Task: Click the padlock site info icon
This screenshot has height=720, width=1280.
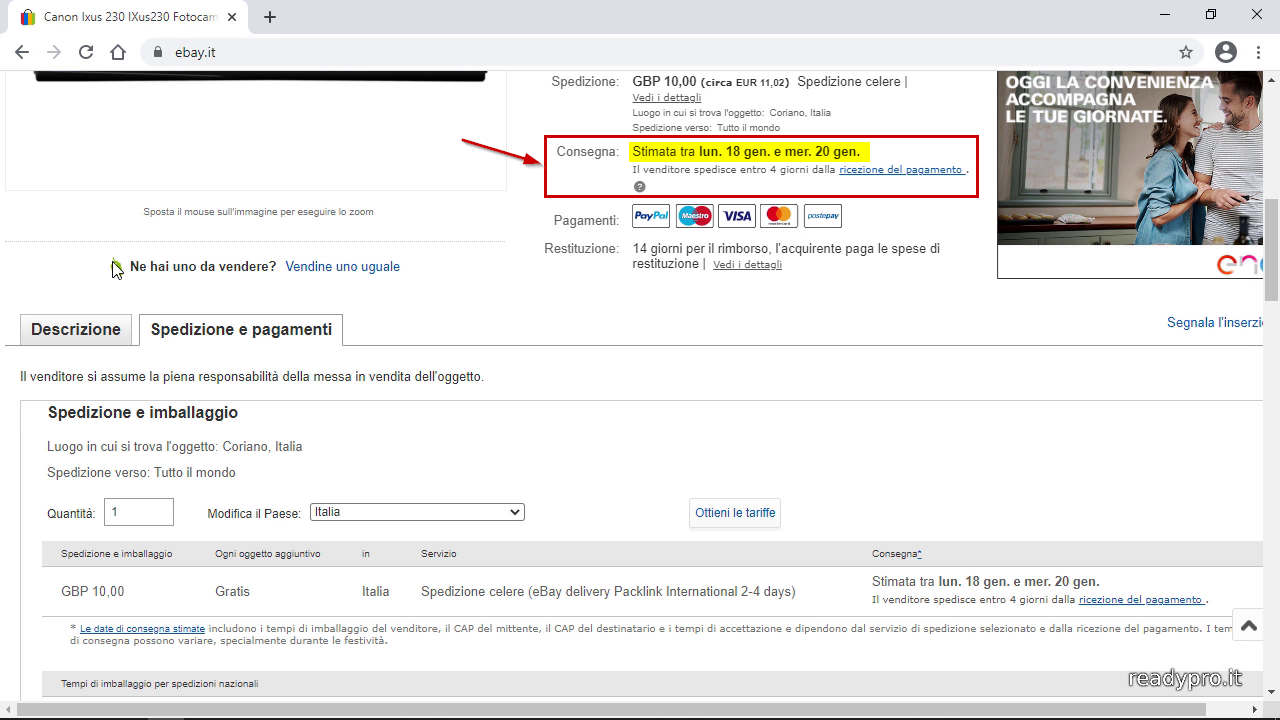Action: click(158, 52)
